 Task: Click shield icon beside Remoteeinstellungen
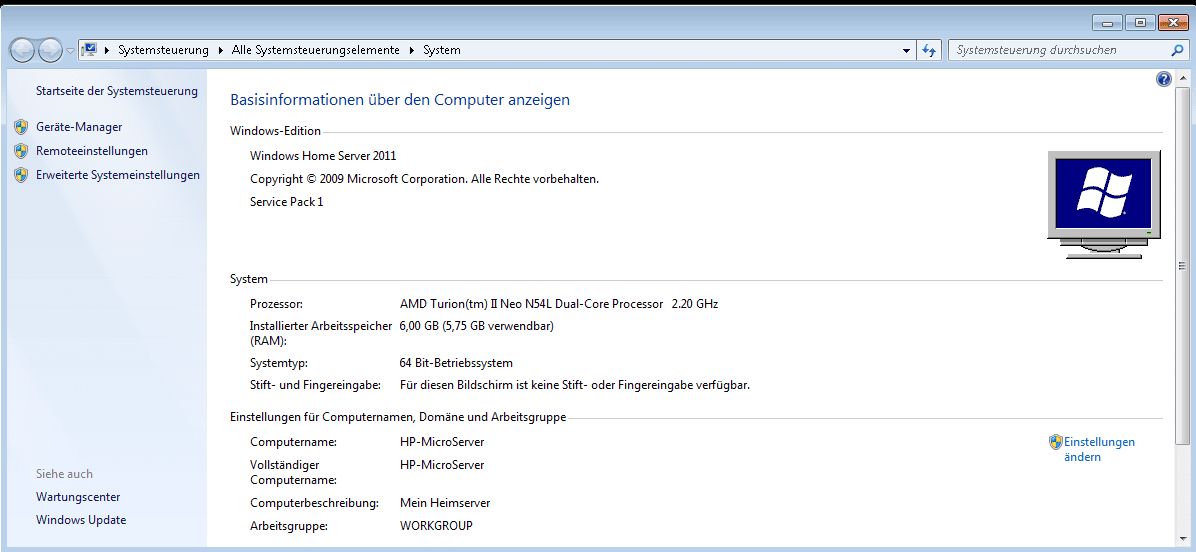(x=21, y=152)
